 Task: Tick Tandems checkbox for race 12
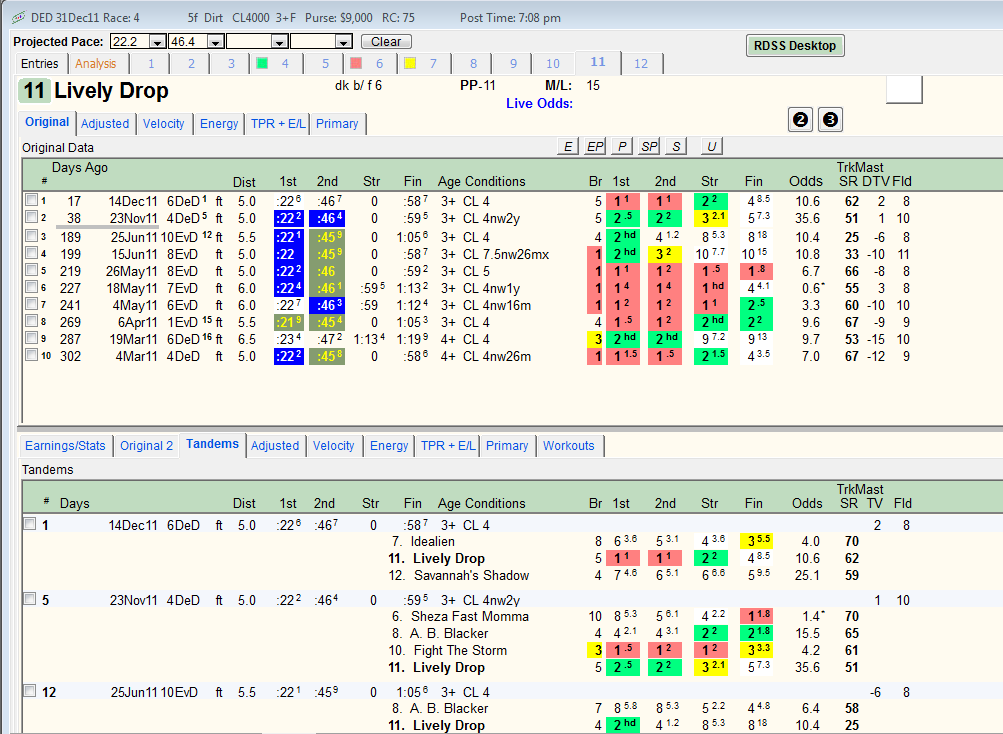pyautogui.click(x=29, y=690)
